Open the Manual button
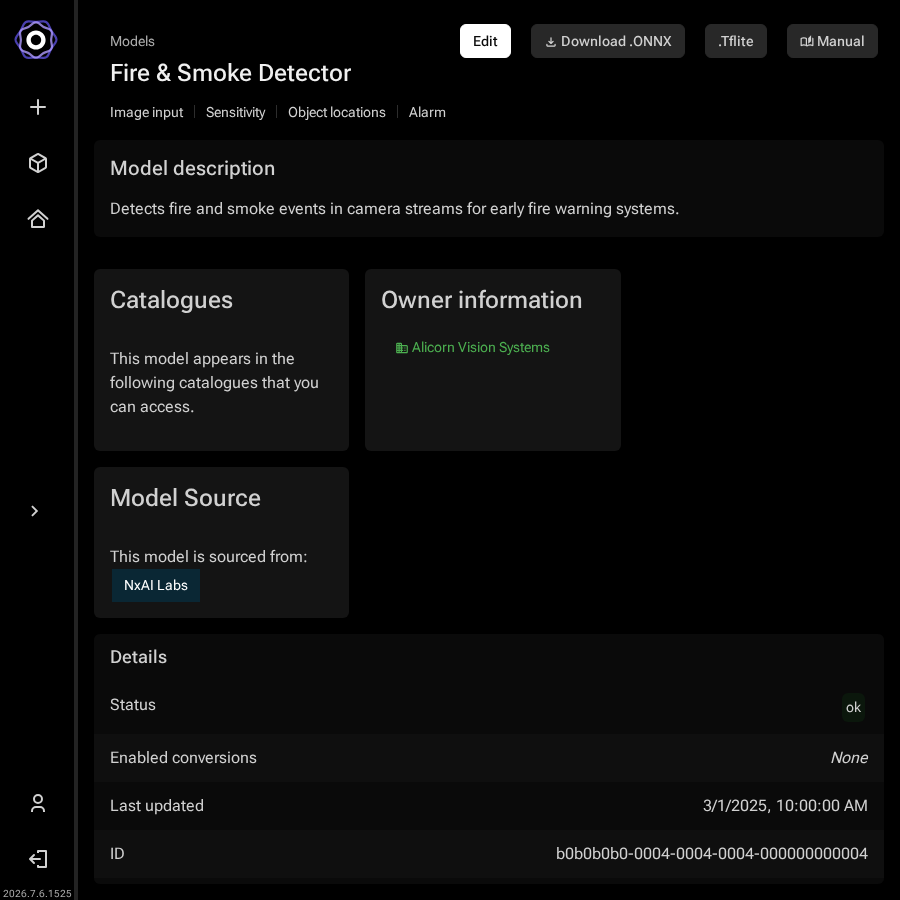Screen dimensions: 900x900 [x=832, y=41]
